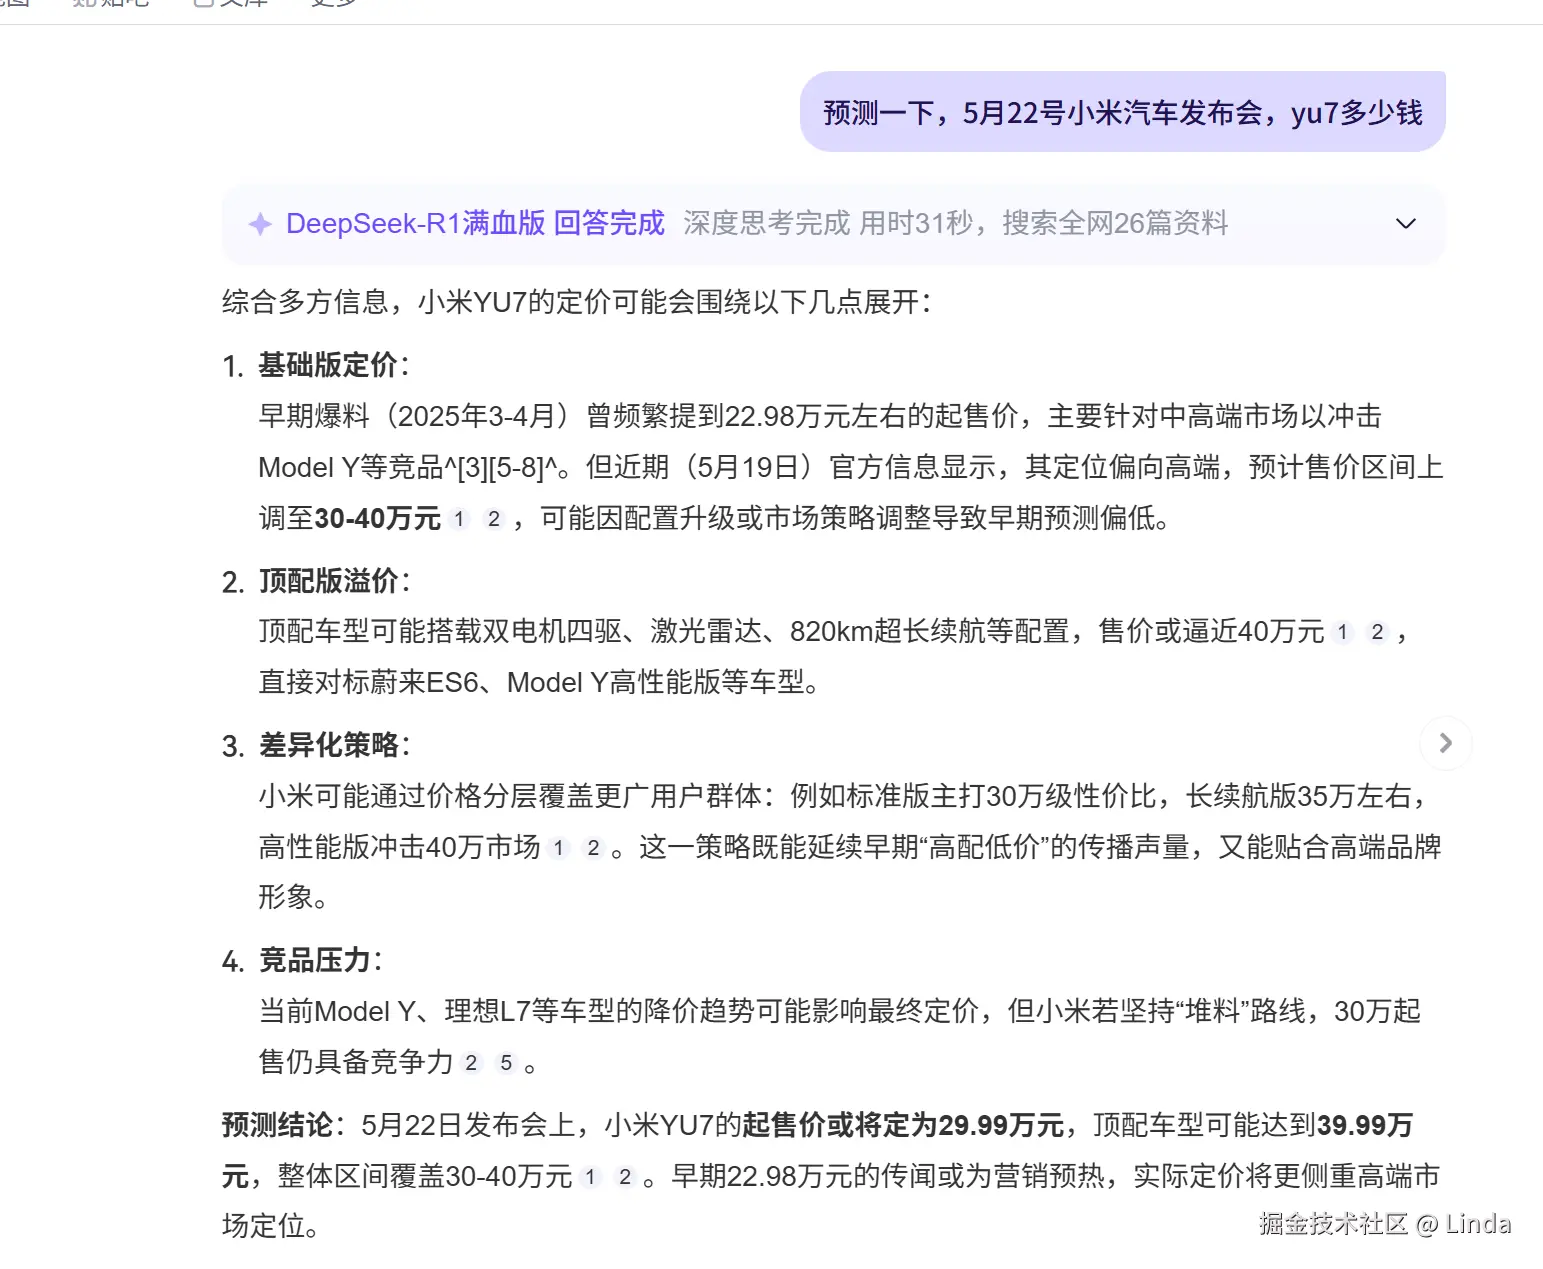Open citation 2 after 30-40万元

pos(493,519)
